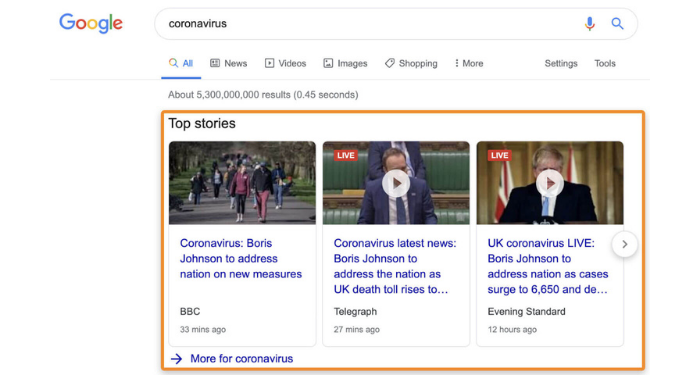The image size is (700, 375).
Task: Open the Images tab
Action: tap(346, 63)
